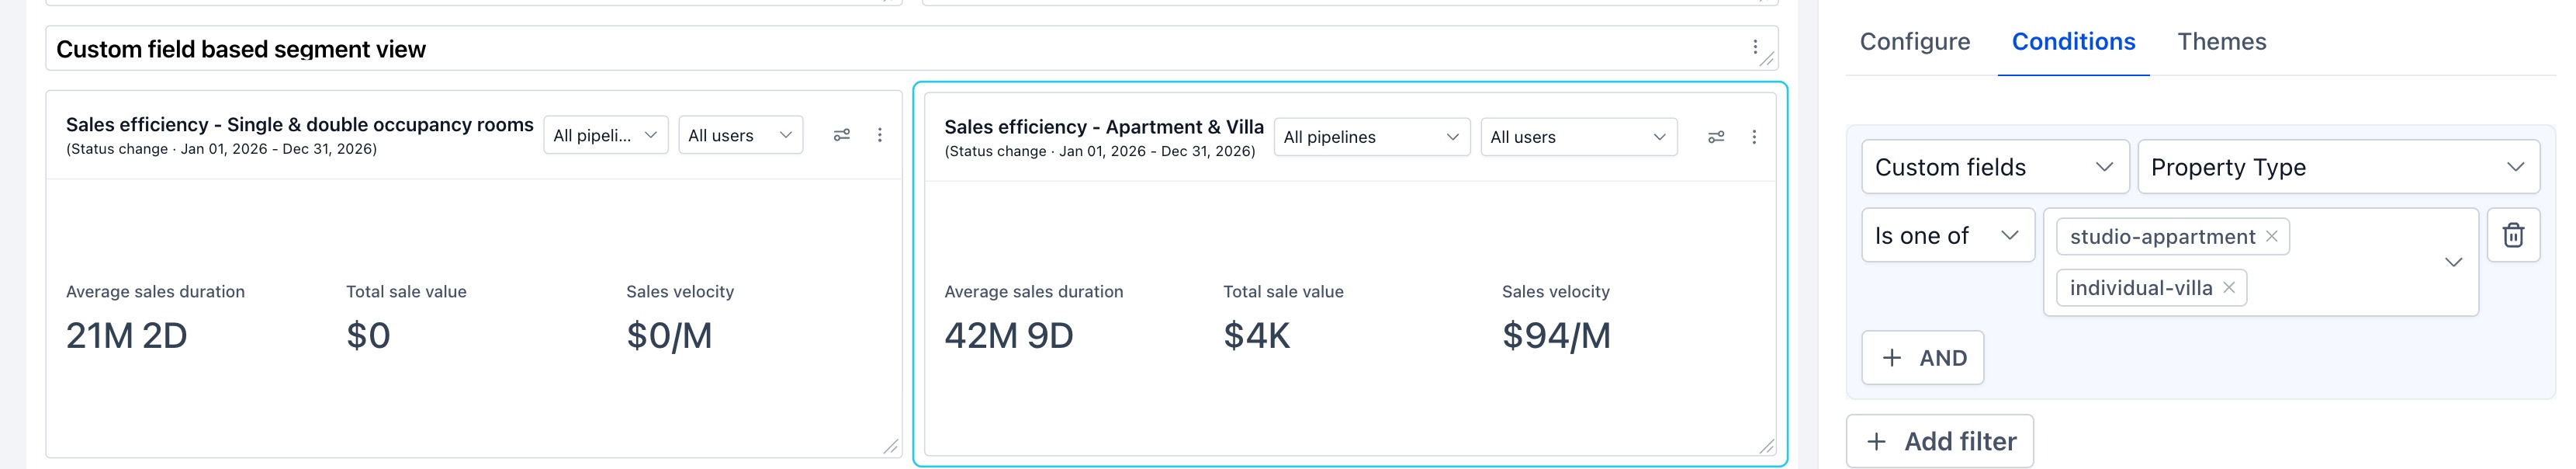Switch to the Configure tab
2576x469 pixels.
click(x=1914, y=42)
